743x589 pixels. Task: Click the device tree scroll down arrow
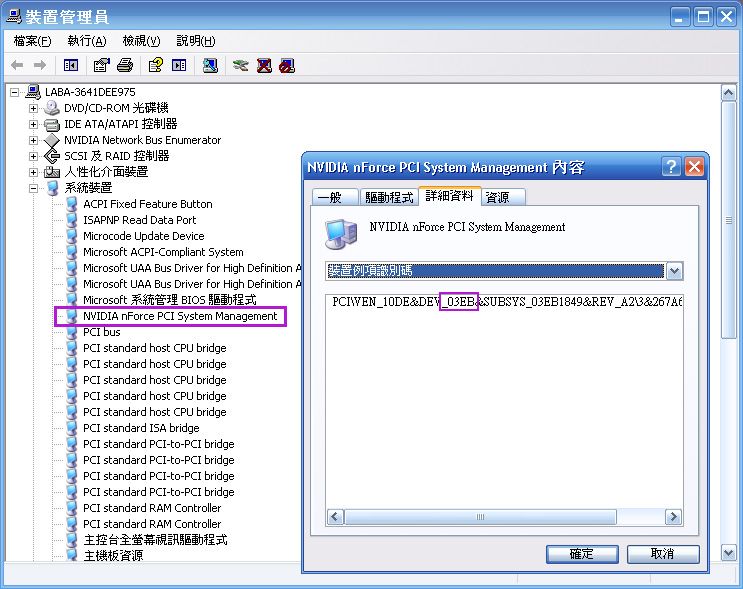point(728,553)
